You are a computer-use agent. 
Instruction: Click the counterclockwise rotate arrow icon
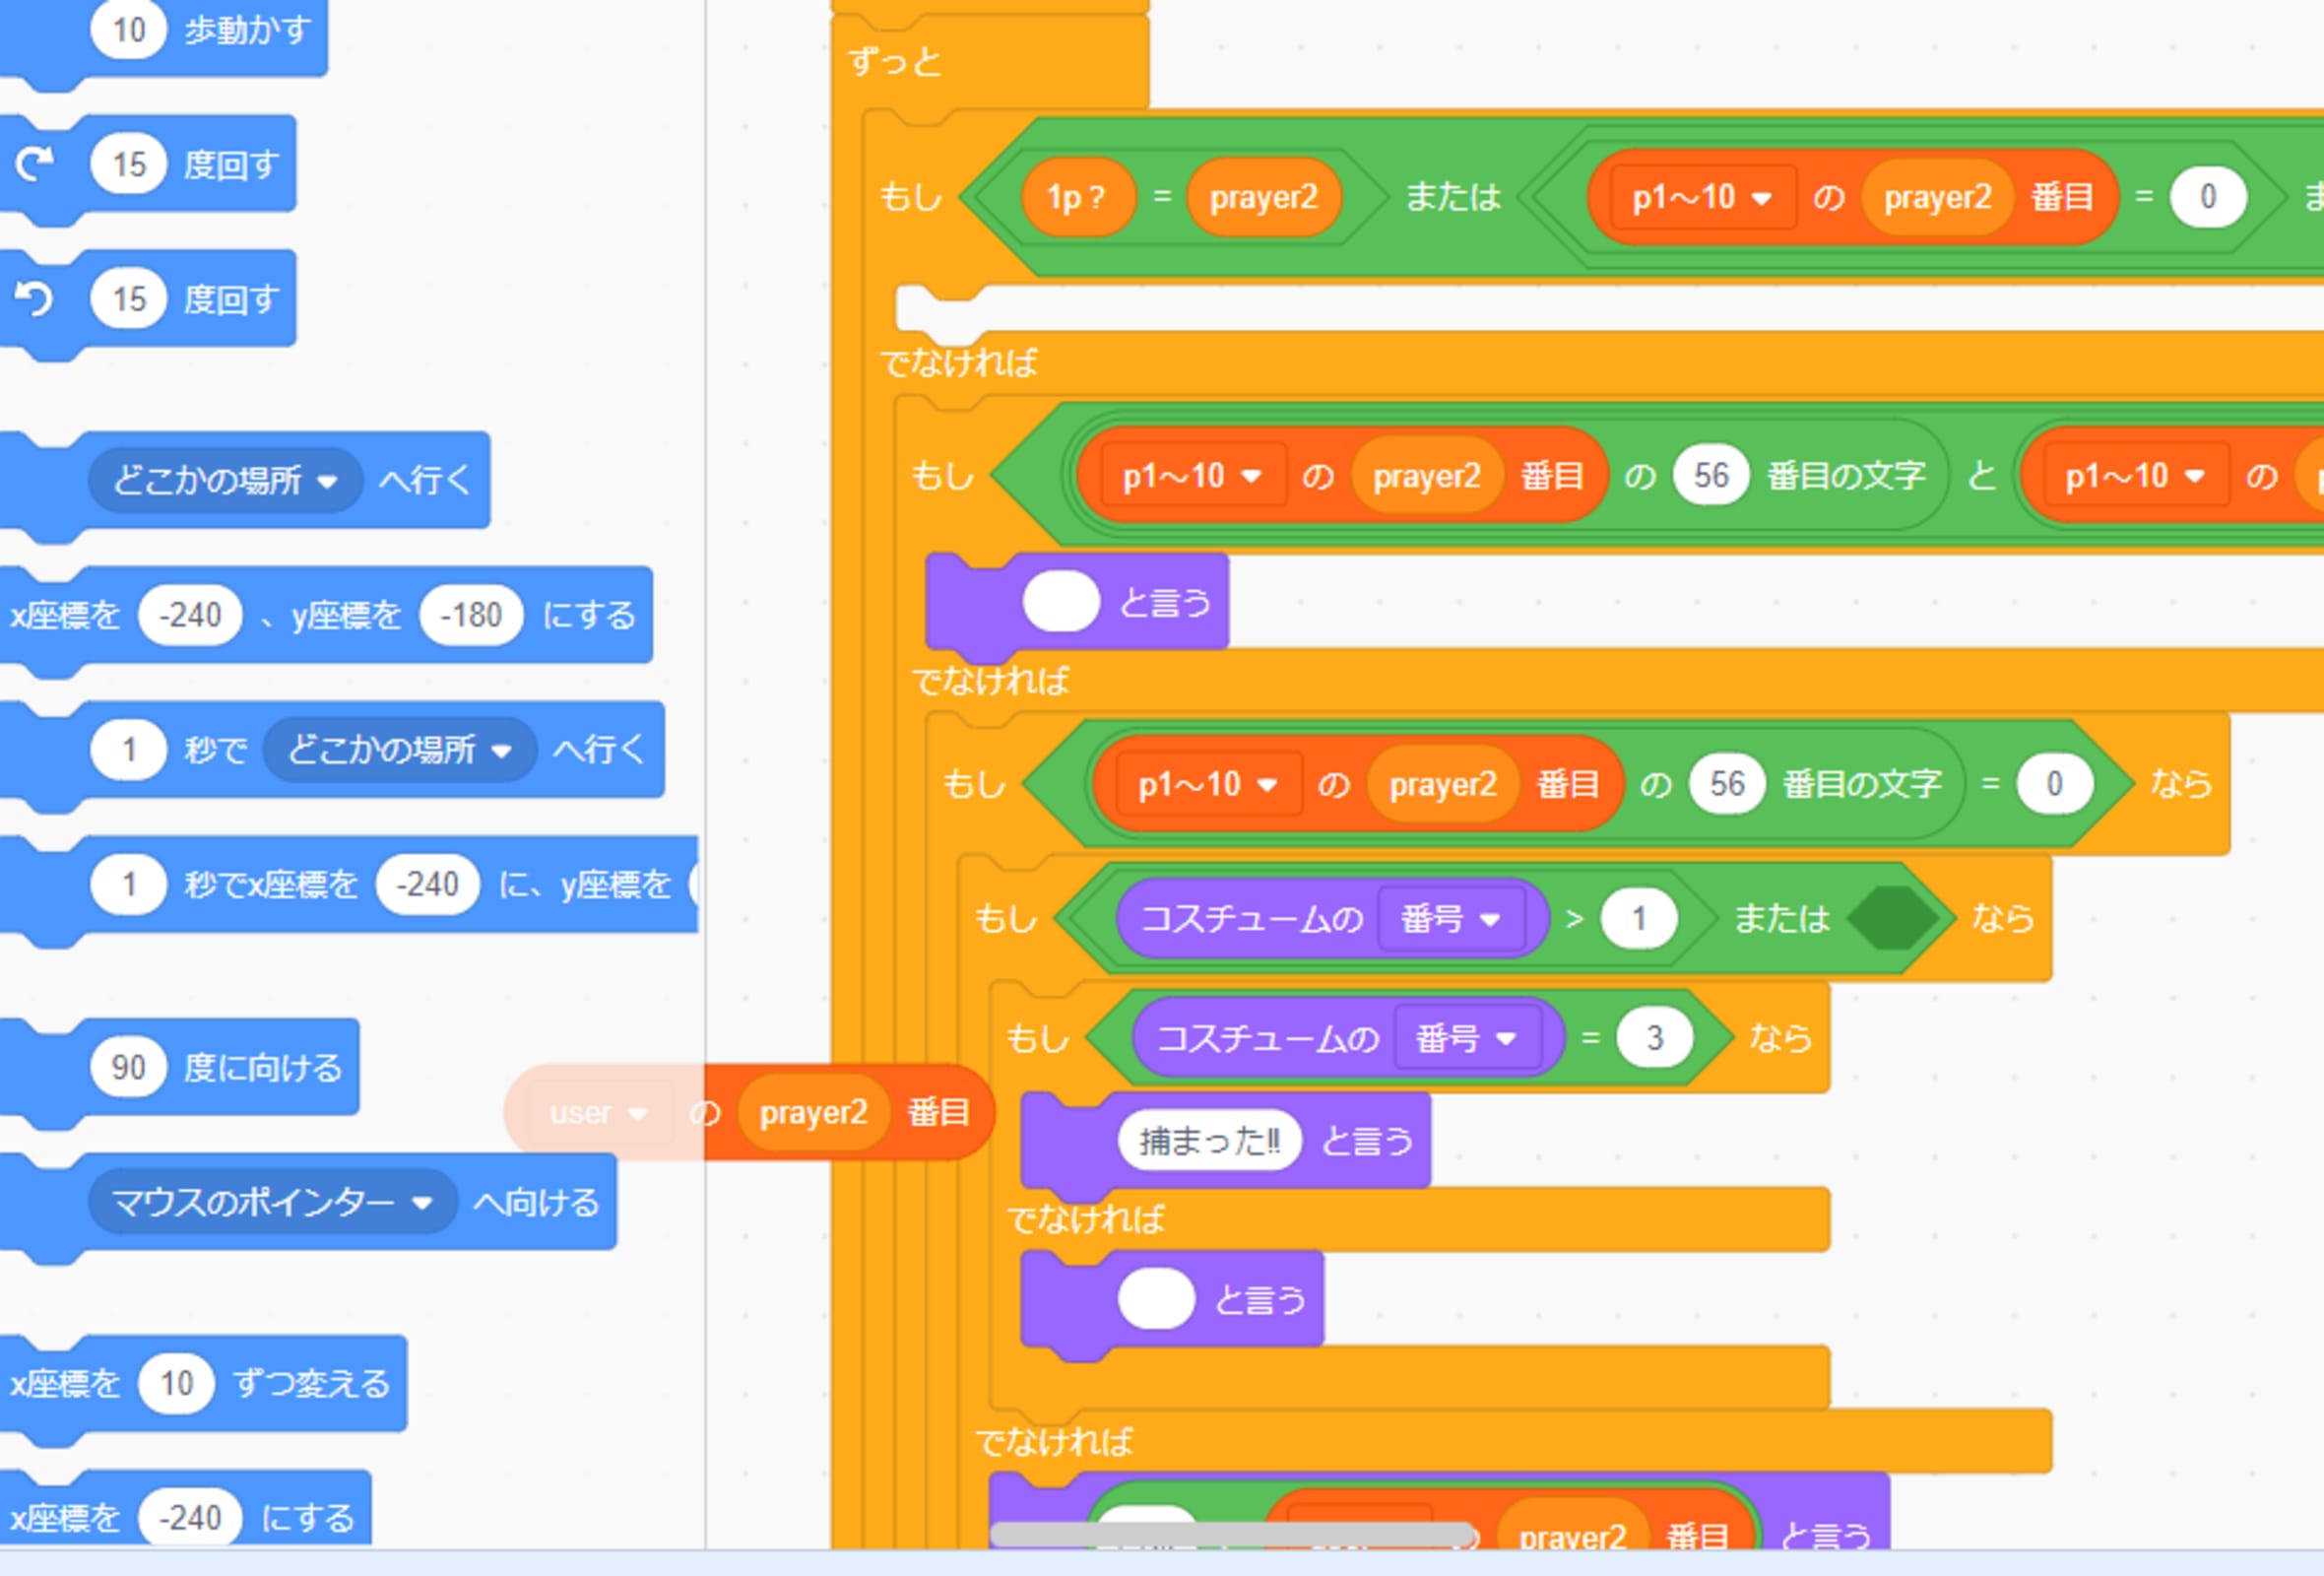click(x=35, y=298)
